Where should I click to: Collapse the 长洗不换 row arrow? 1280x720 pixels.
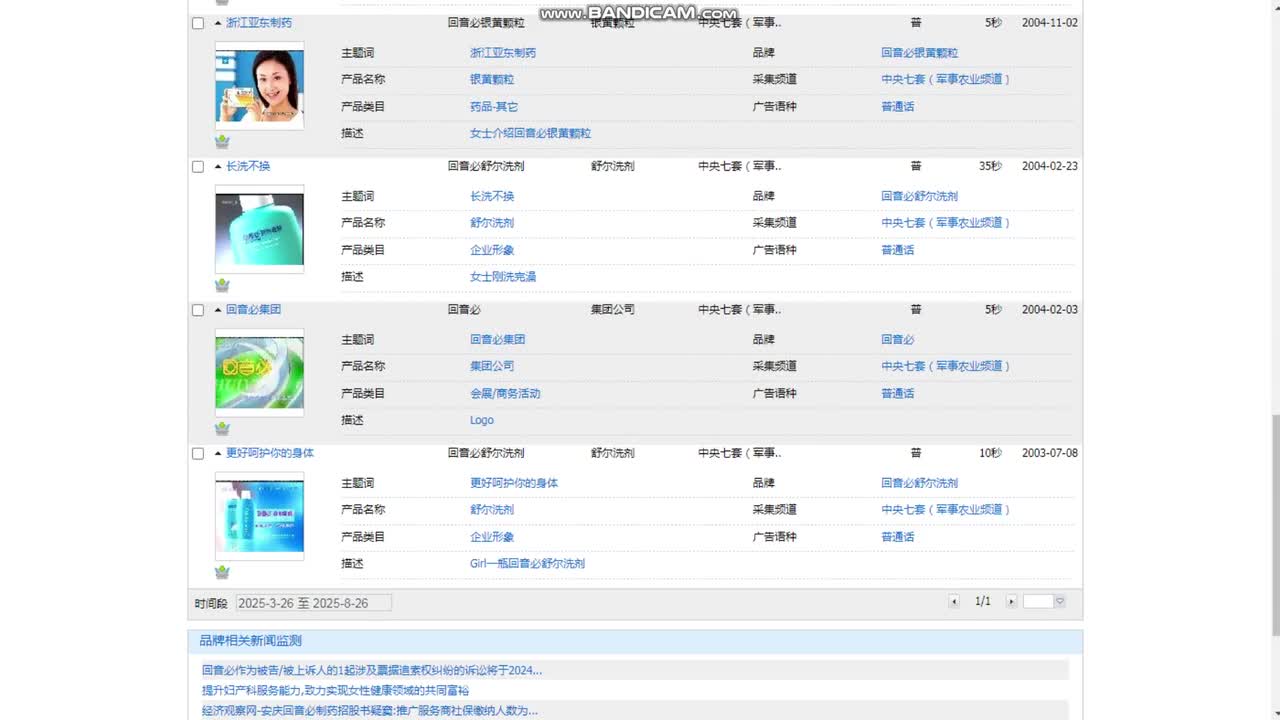click(x=218, y=166)
